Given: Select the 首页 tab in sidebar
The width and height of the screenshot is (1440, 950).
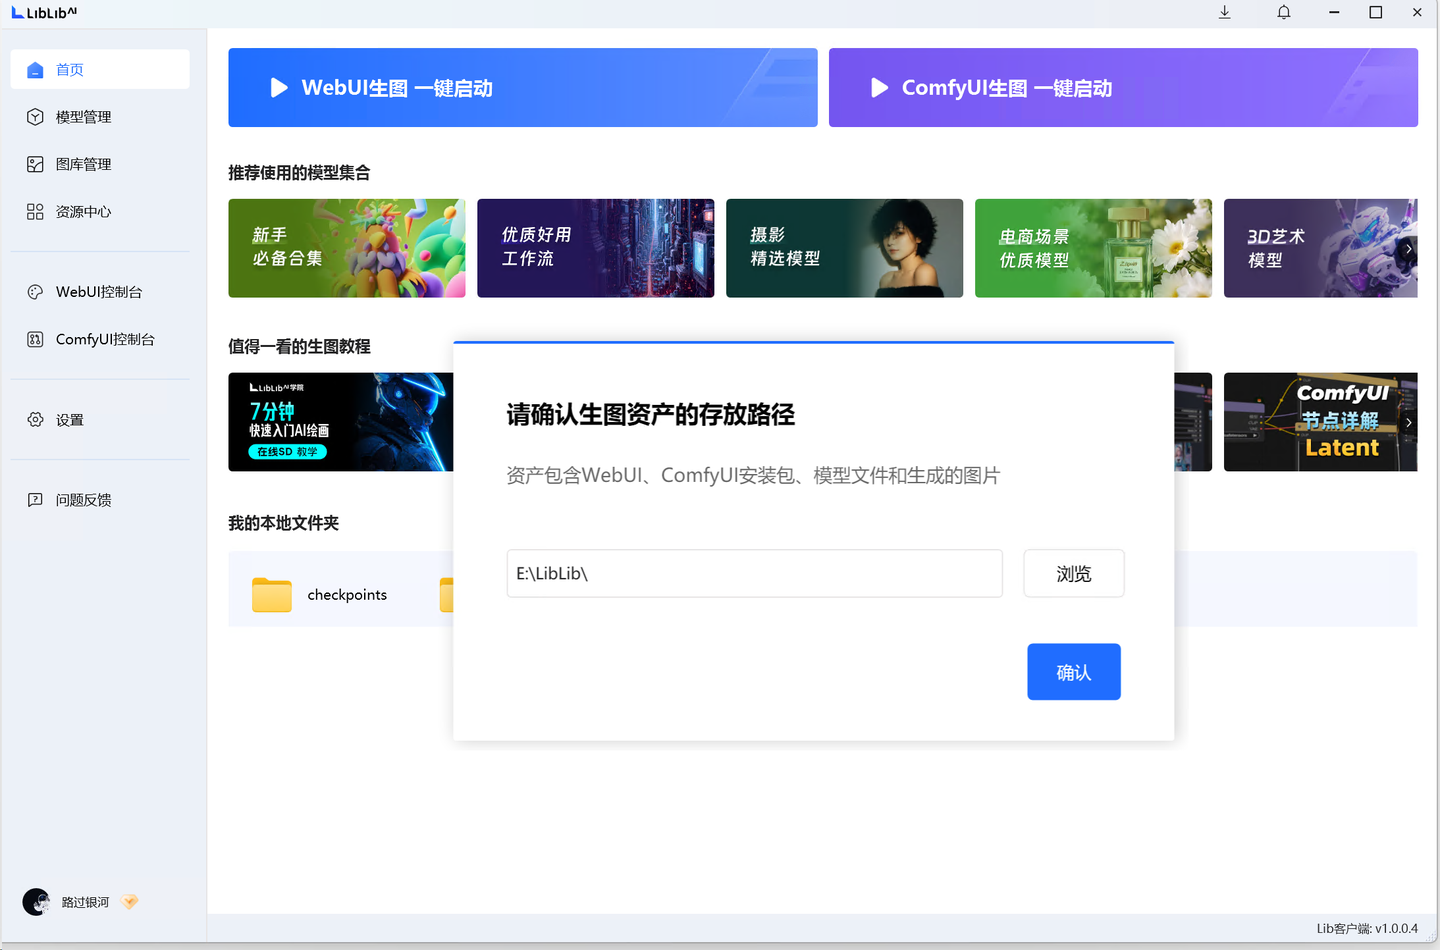Looking at the screenshot, I should pos(70,69).
